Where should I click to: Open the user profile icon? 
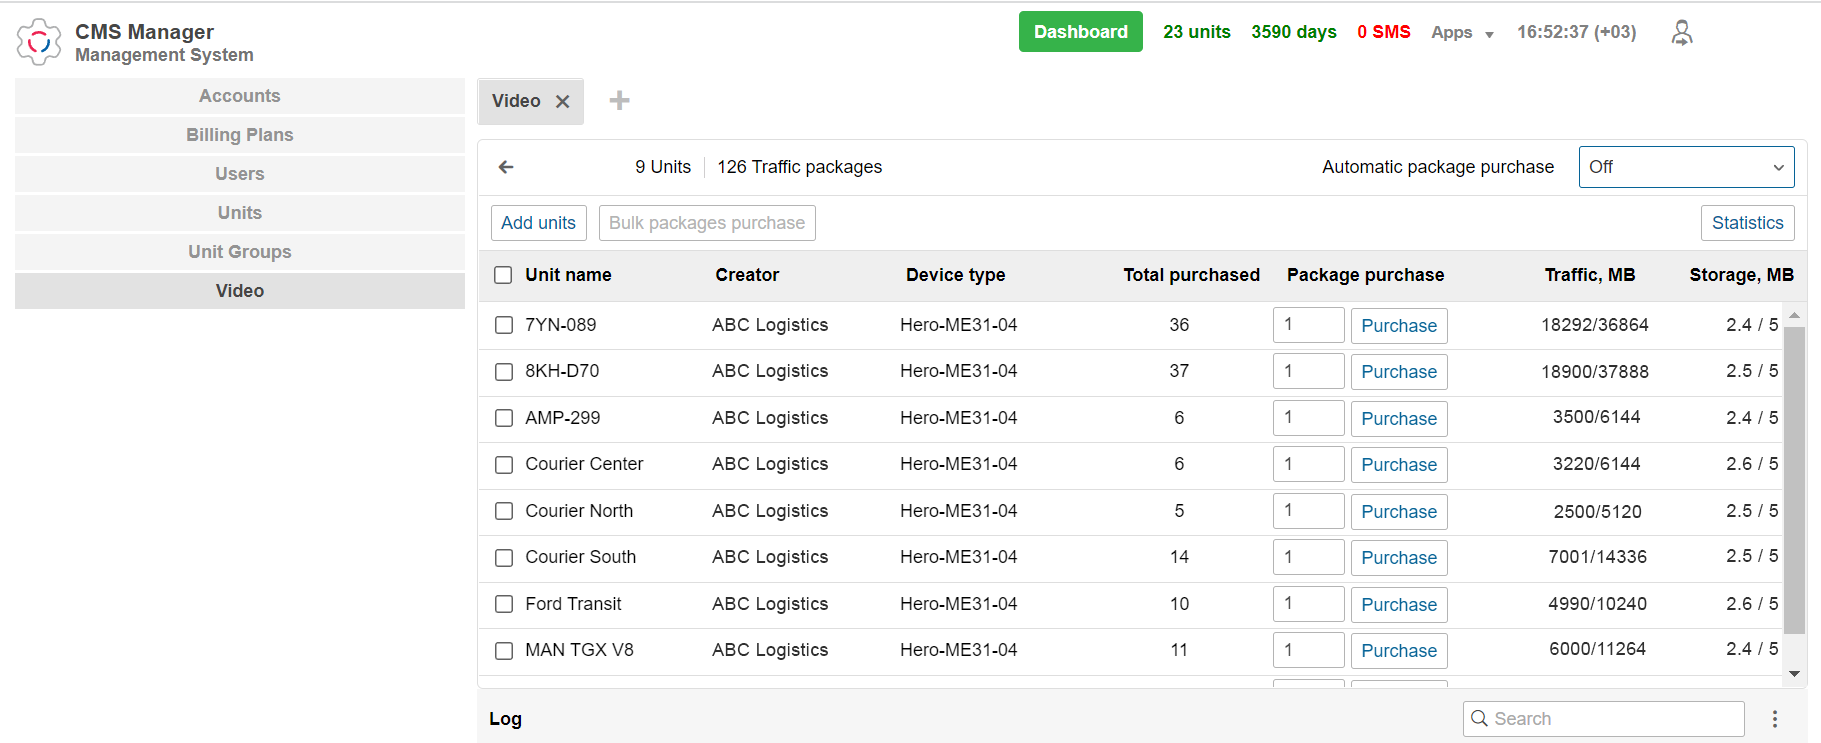(x=1682, y=33)
